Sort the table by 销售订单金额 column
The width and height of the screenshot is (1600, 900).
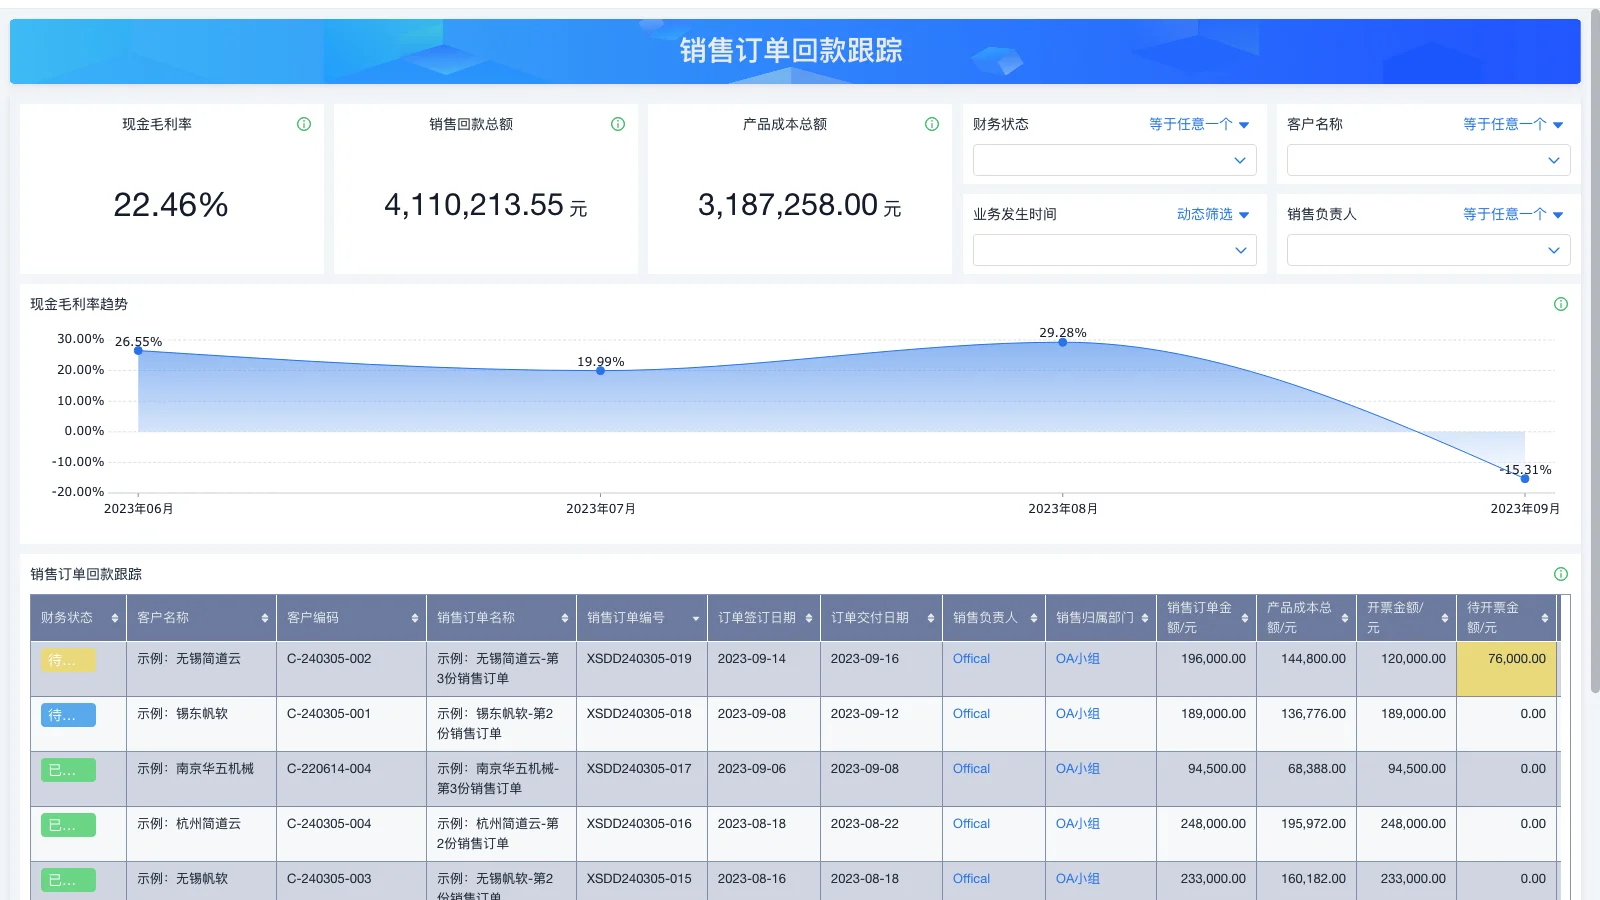tap(1244, 617)
